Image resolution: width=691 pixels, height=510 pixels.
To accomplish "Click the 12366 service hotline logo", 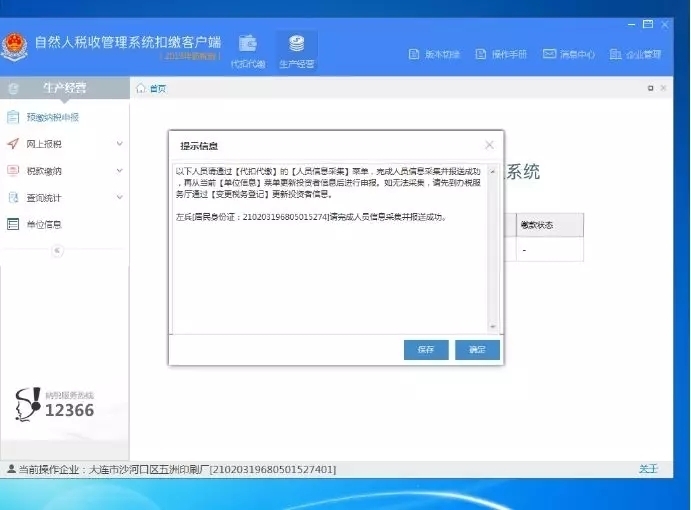I will point(55,404).
